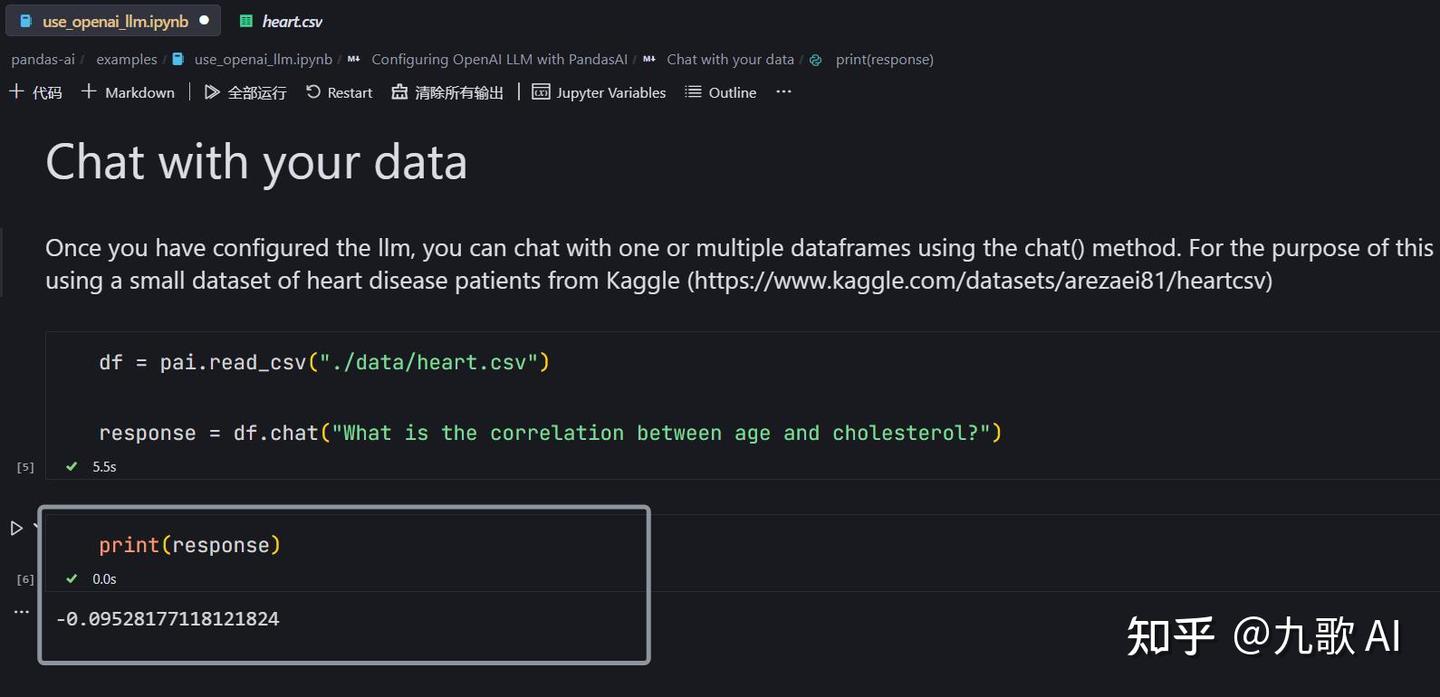This screenshot has width=1440, height=697.
Task: Insert a new Markdown cell
Action: (x=128, y=91)
